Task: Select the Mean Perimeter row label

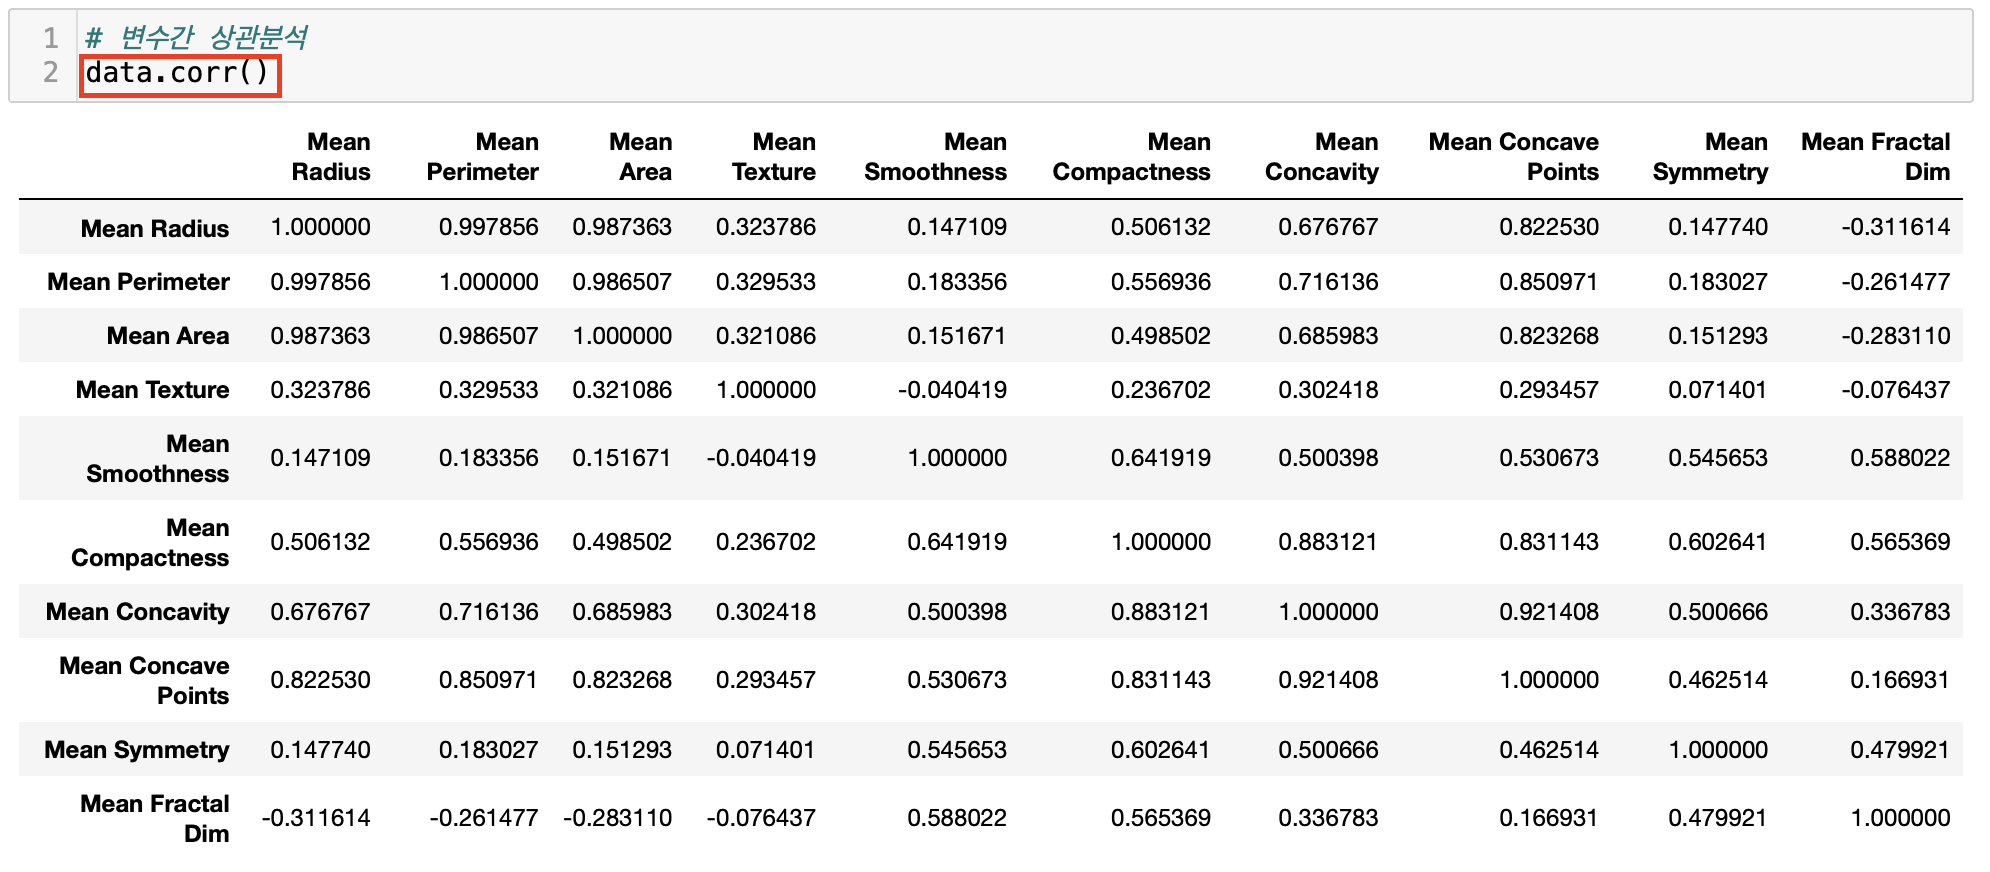Action: [139, 282]
